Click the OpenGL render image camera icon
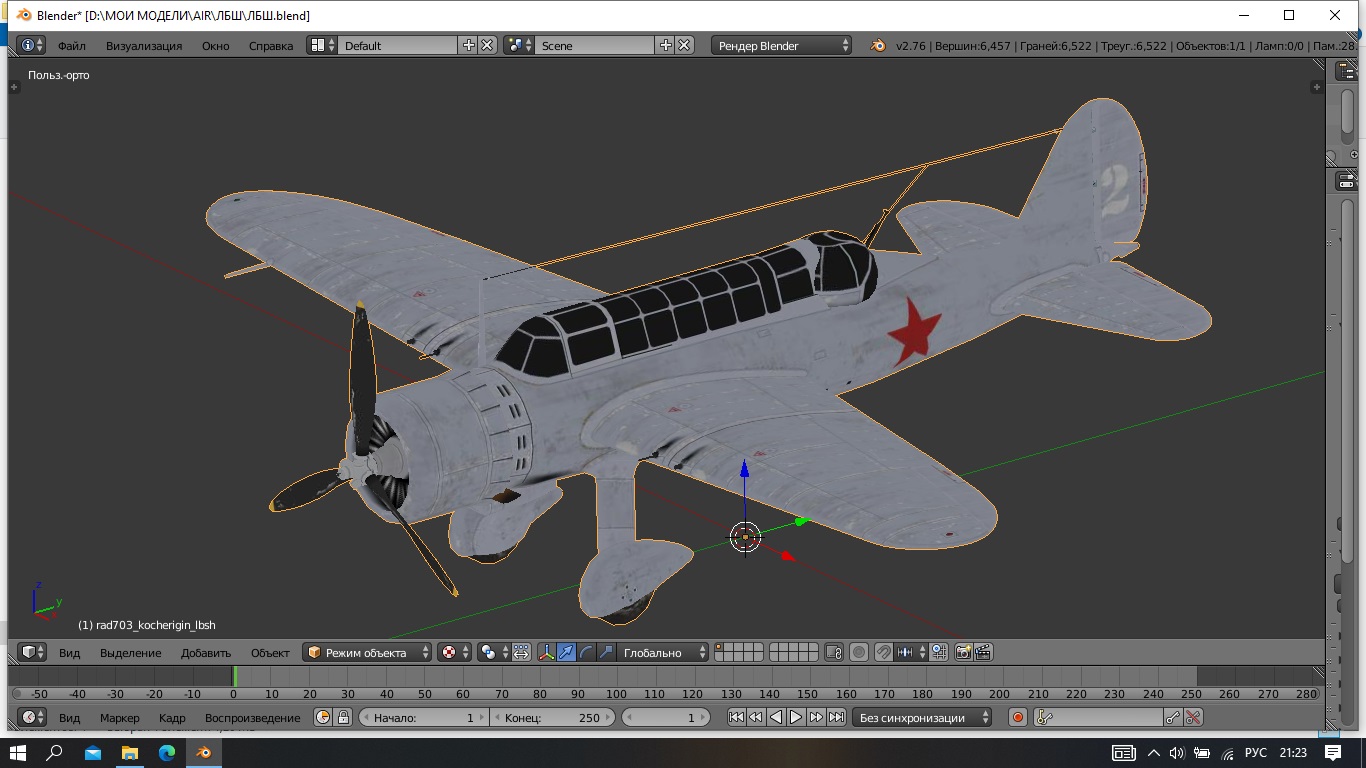The image size is (1366, 768). [x=963, y=652]
